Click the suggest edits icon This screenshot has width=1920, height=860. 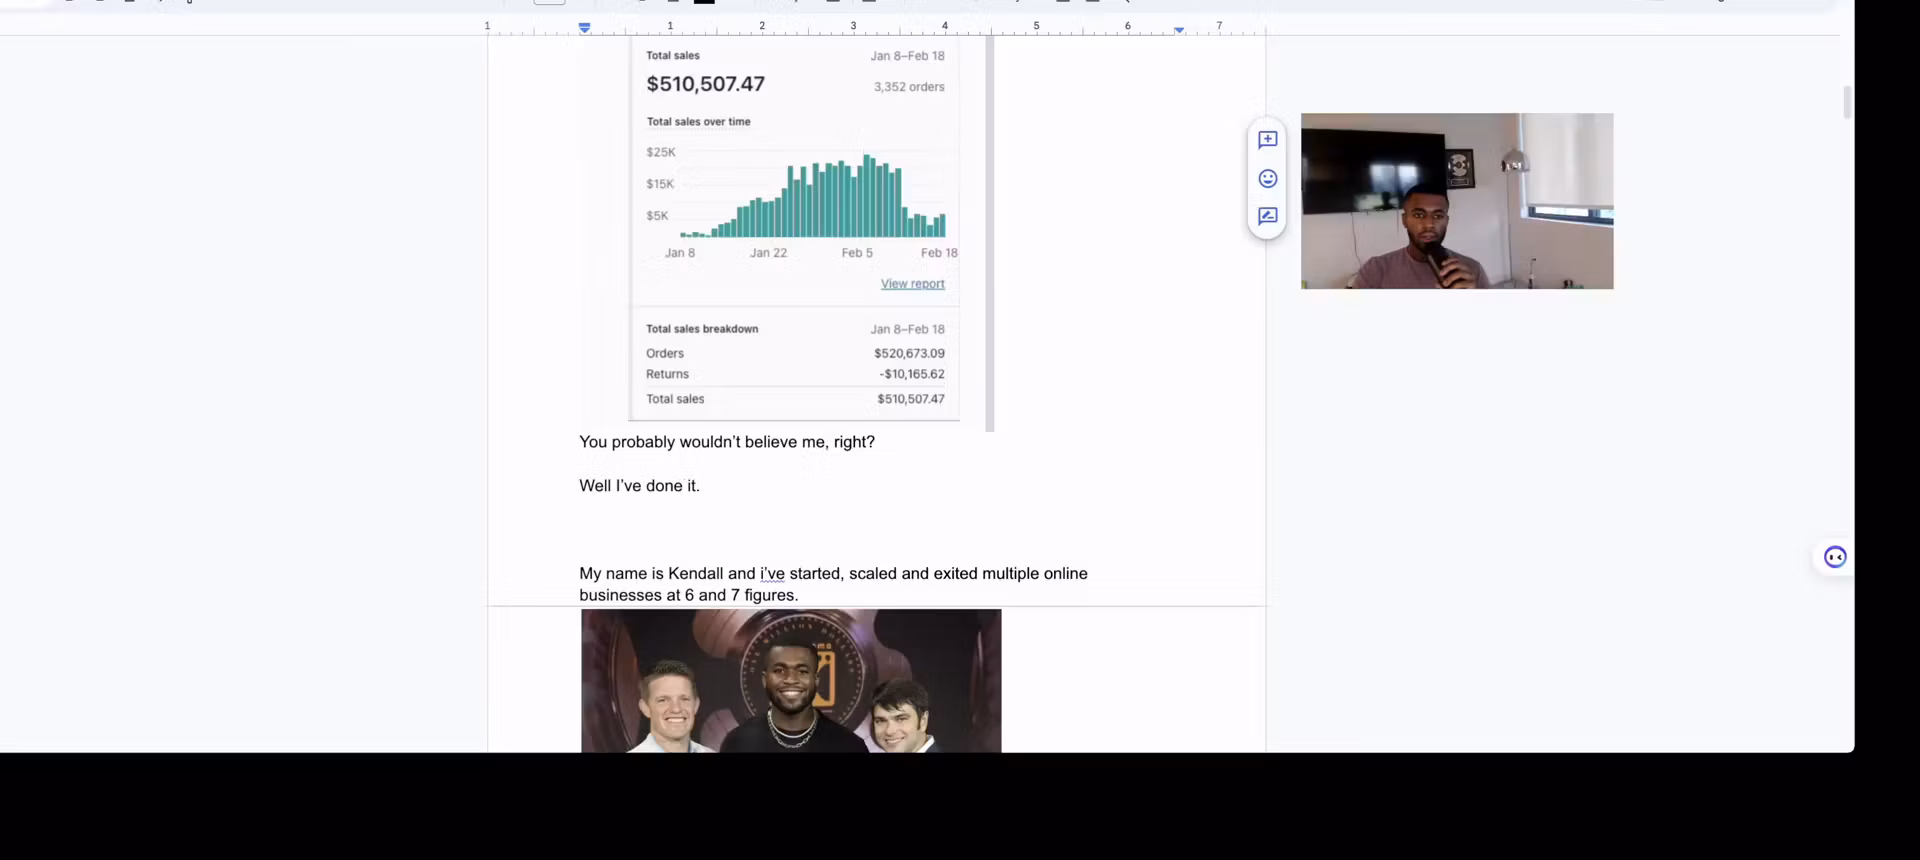pyautogui.click(x=1267, y=217)
